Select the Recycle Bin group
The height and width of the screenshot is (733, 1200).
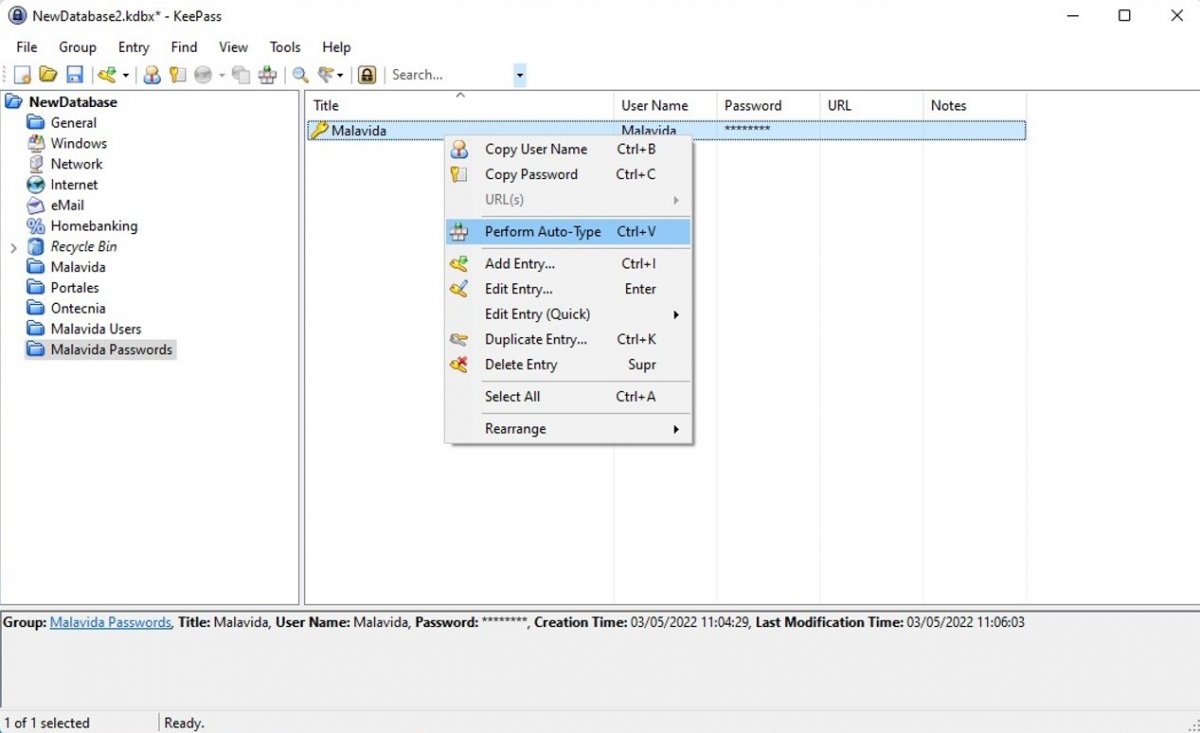point(83,246)
